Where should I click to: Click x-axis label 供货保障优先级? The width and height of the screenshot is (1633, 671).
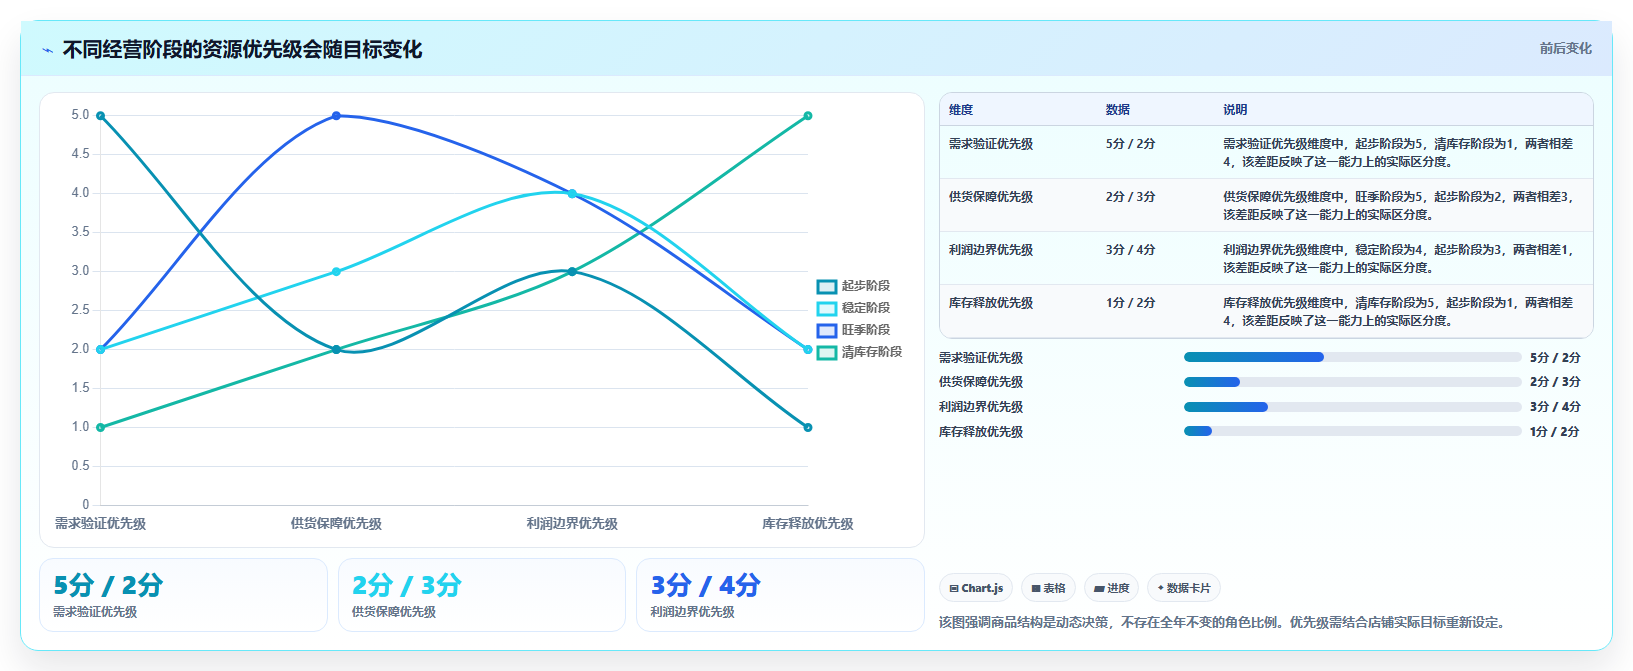(336, 524)
